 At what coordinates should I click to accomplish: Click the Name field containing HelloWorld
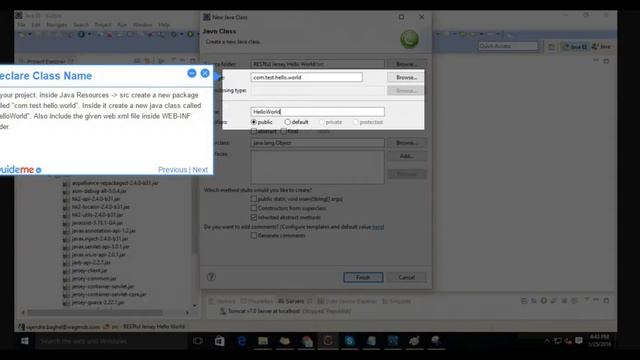click(318, 111)
